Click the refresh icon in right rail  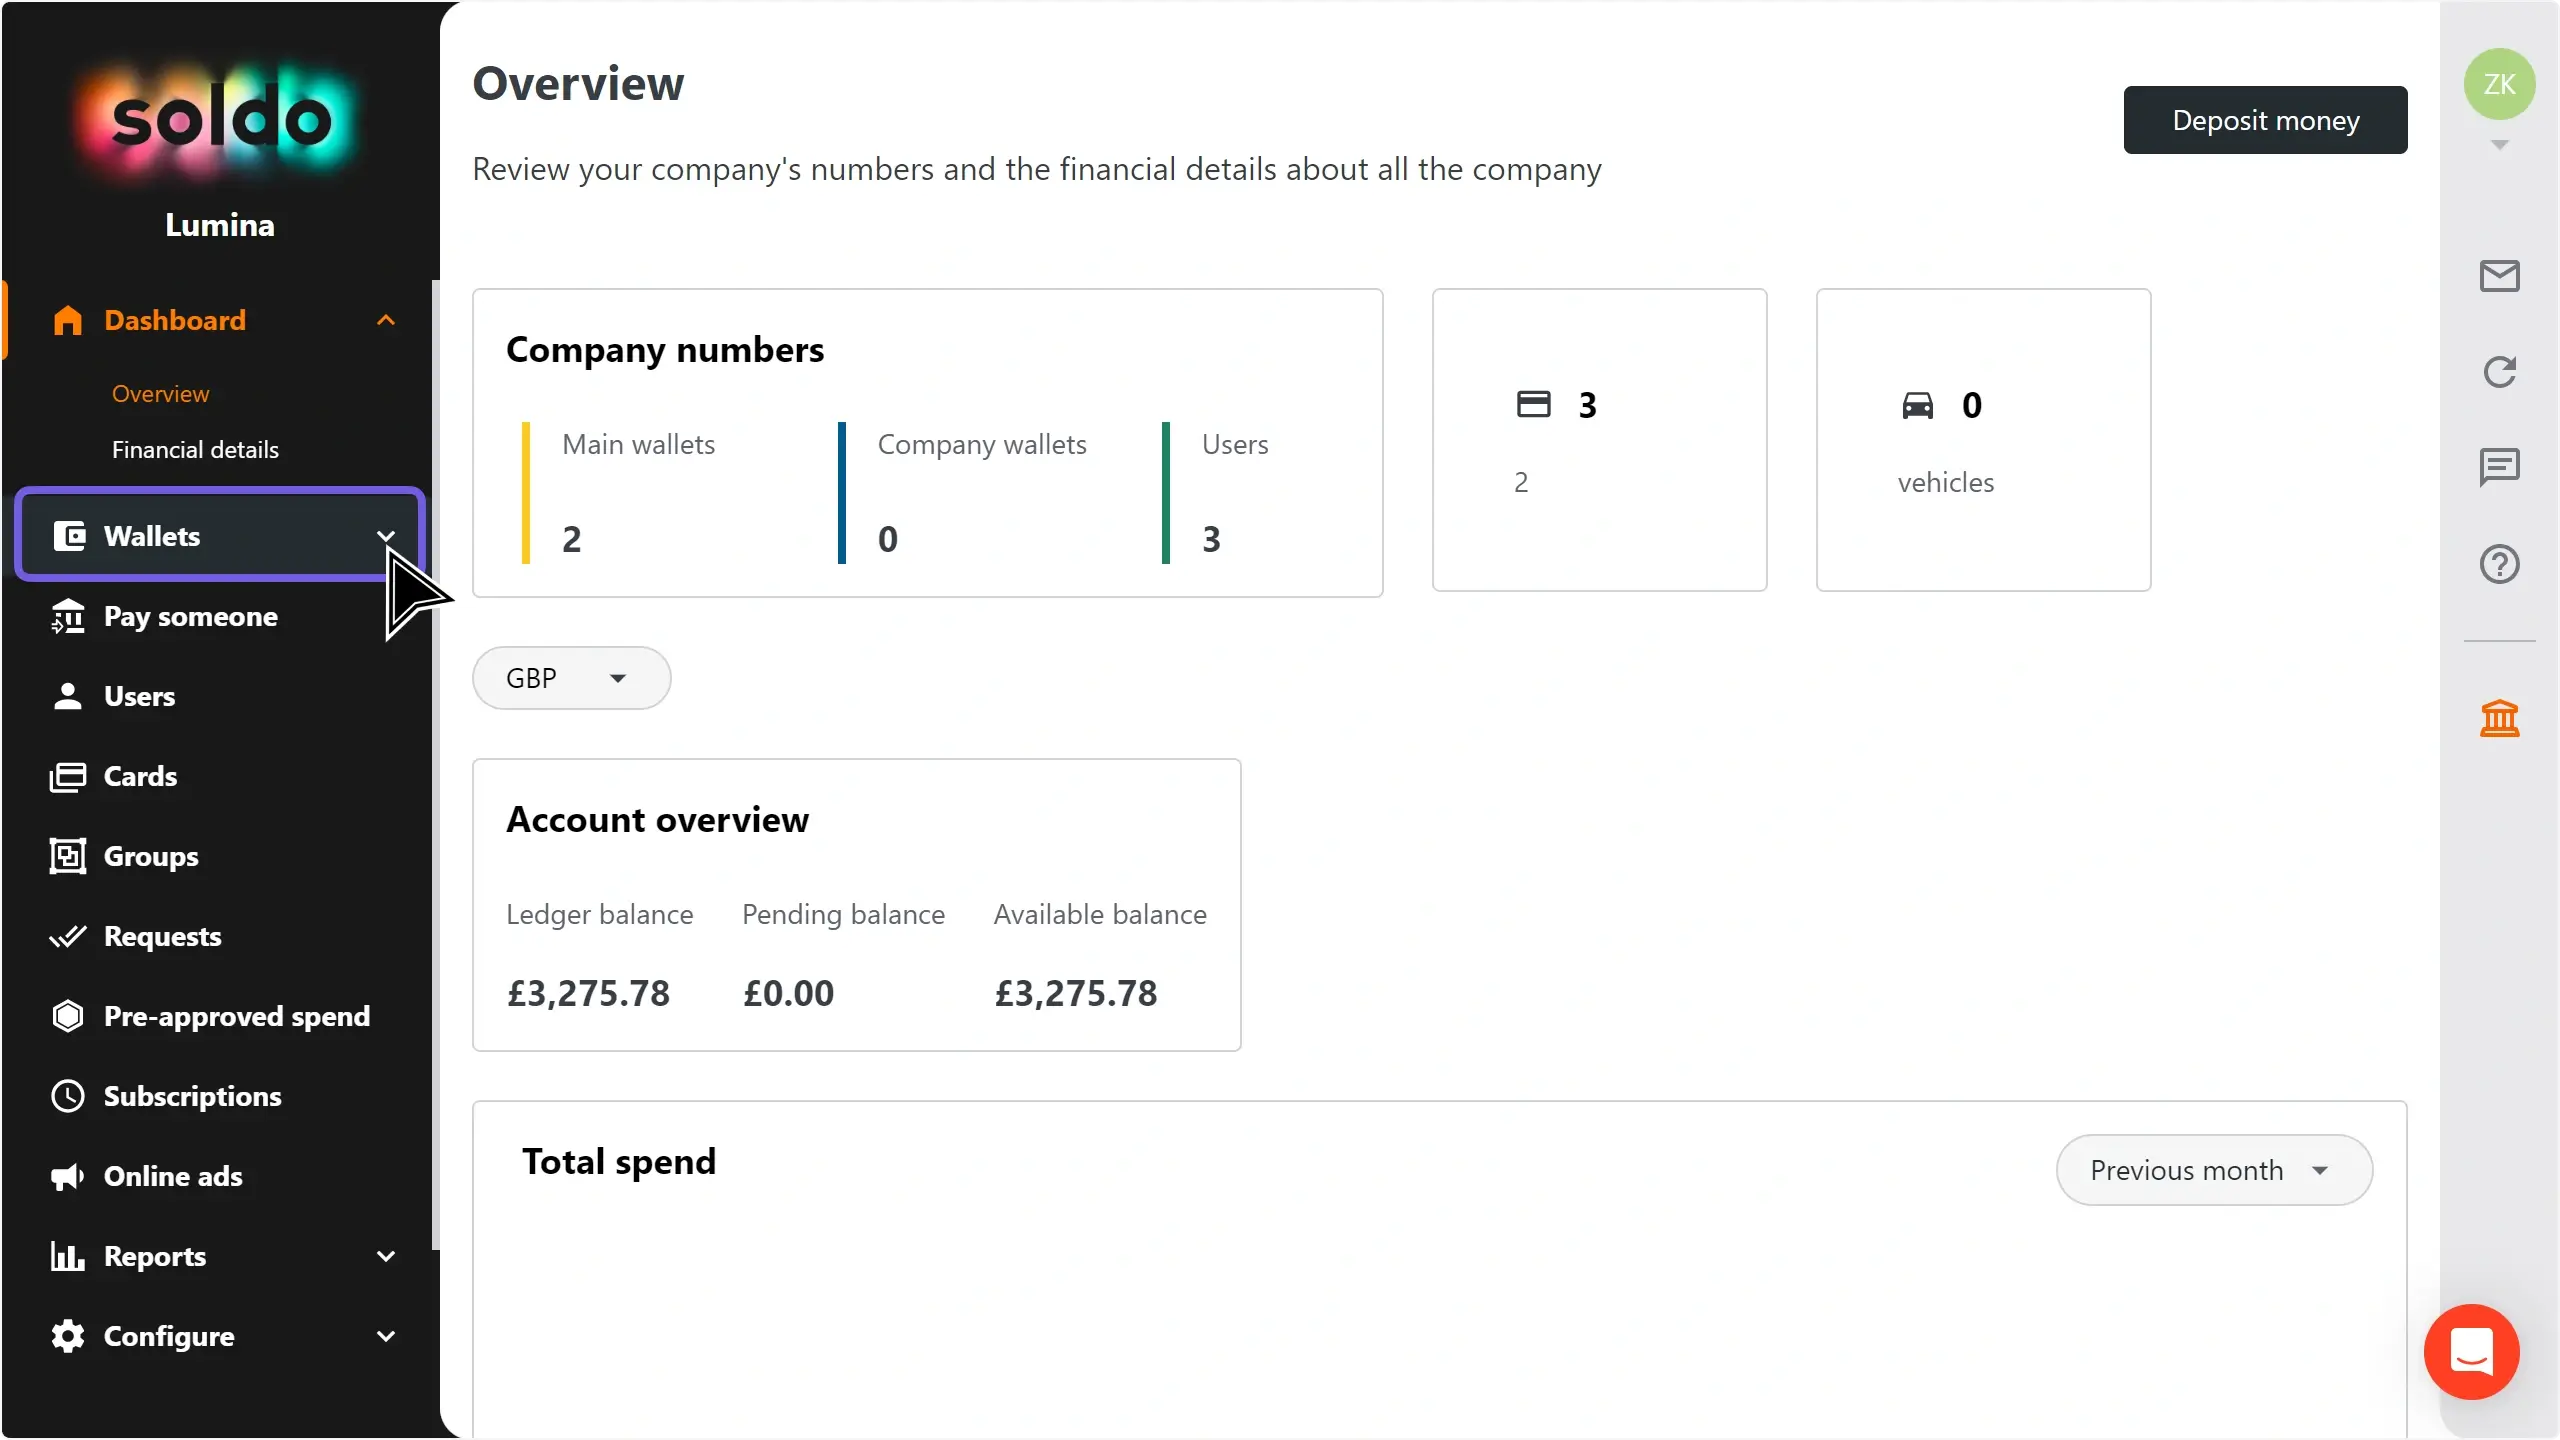point(2499,372)
